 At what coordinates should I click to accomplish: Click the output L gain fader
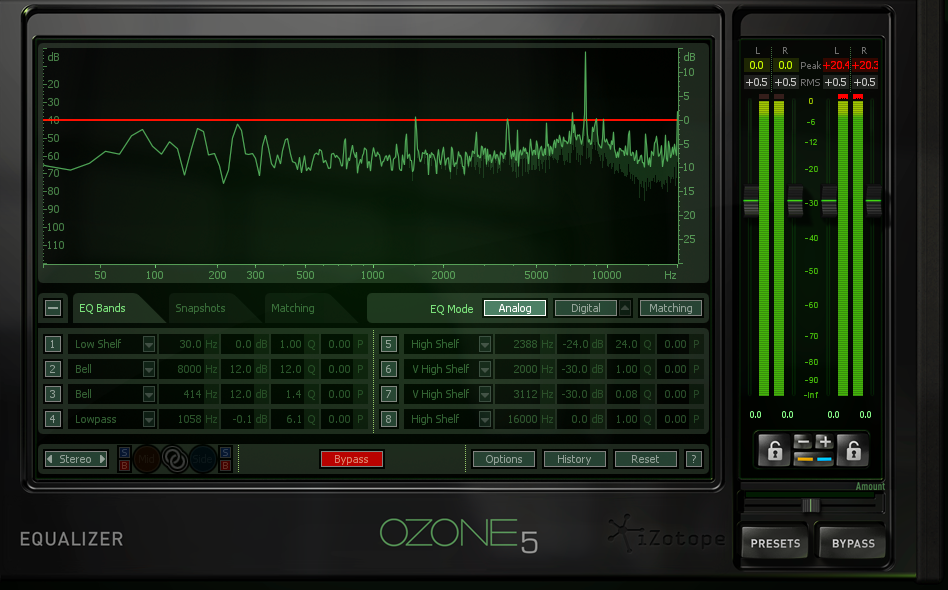[829, 201]
